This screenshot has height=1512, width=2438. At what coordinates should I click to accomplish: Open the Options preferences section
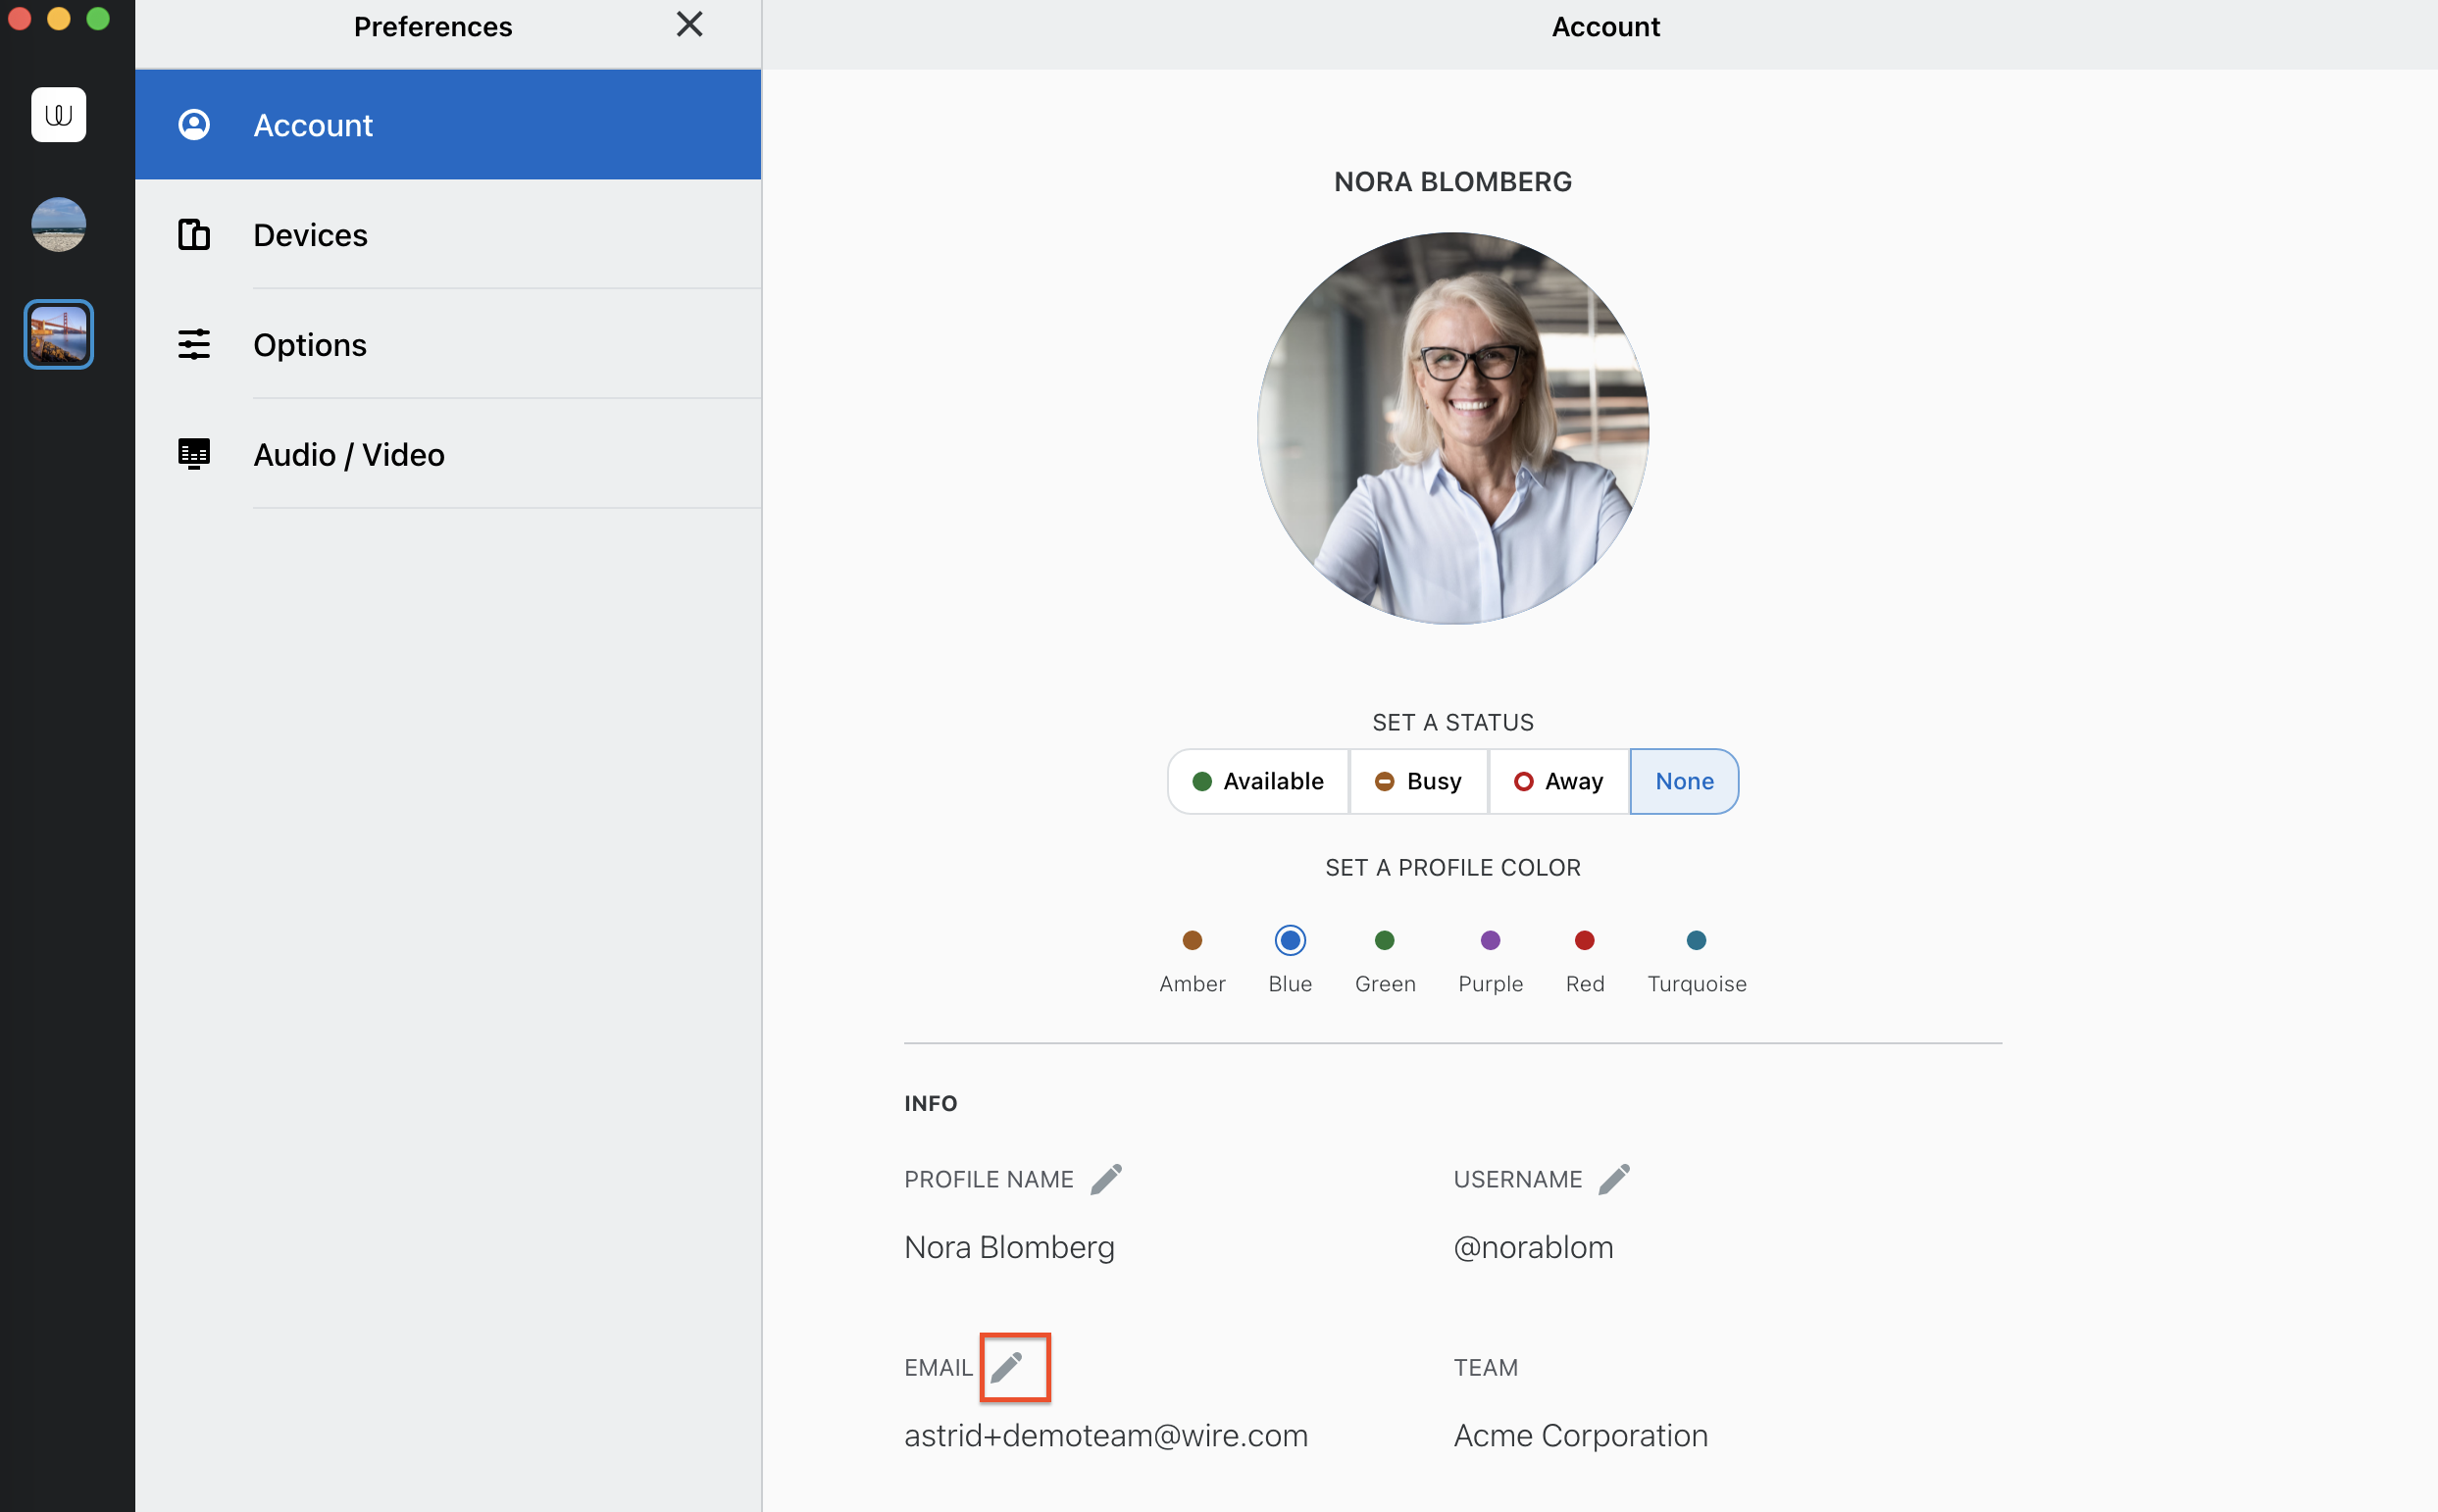(x=448, y=344)
